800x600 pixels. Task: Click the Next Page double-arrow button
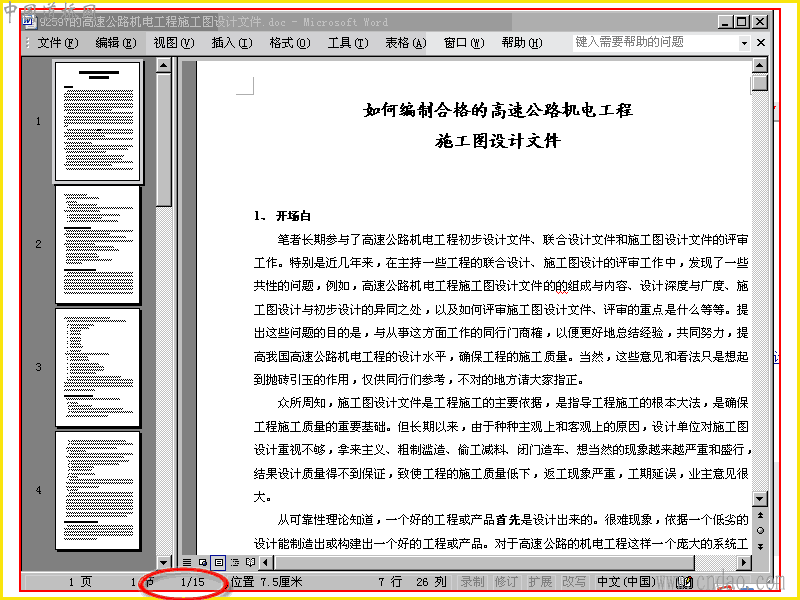tap(760, 546)
